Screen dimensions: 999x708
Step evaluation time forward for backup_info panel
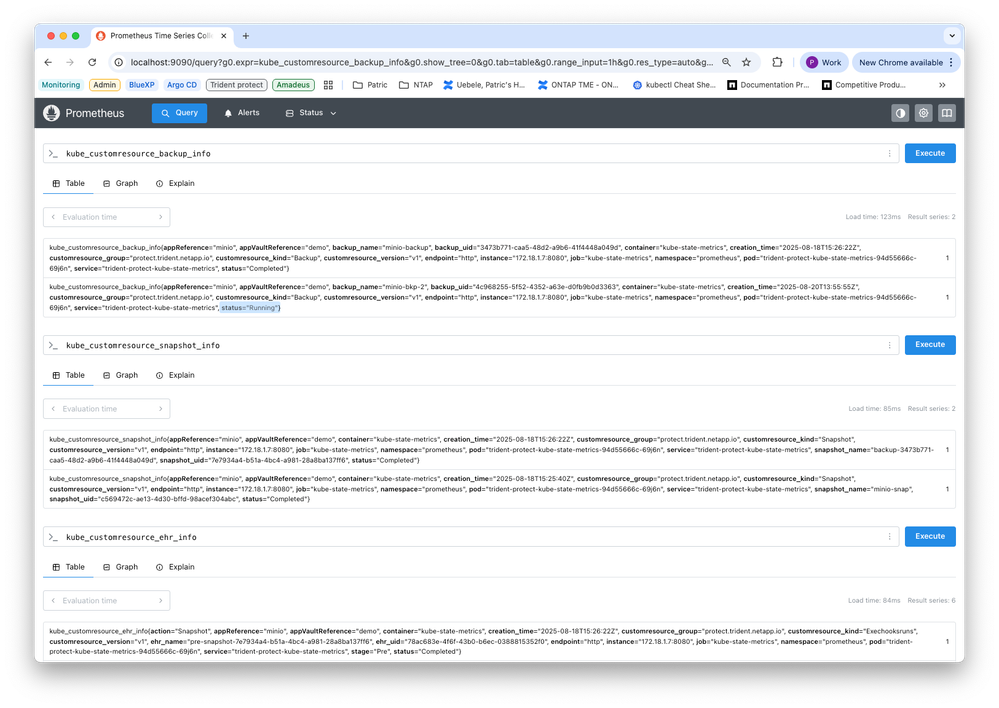[161, 217]
